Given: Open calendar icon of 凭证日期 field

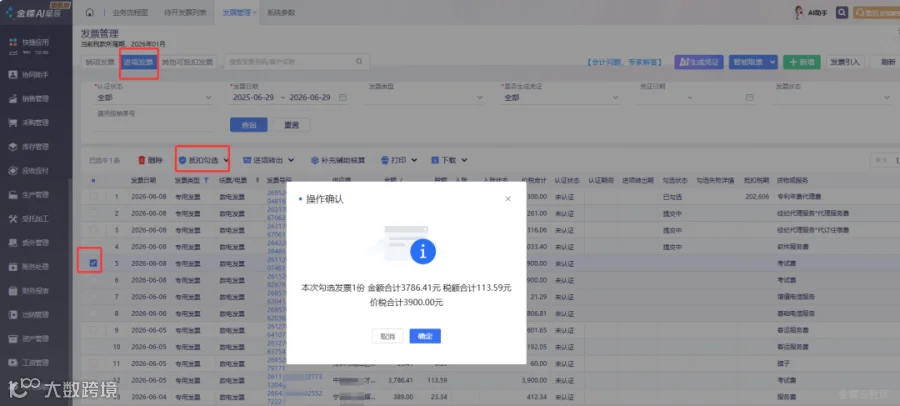Looking at the screenshot, I should pyautogui.click(x=749, y=98).
